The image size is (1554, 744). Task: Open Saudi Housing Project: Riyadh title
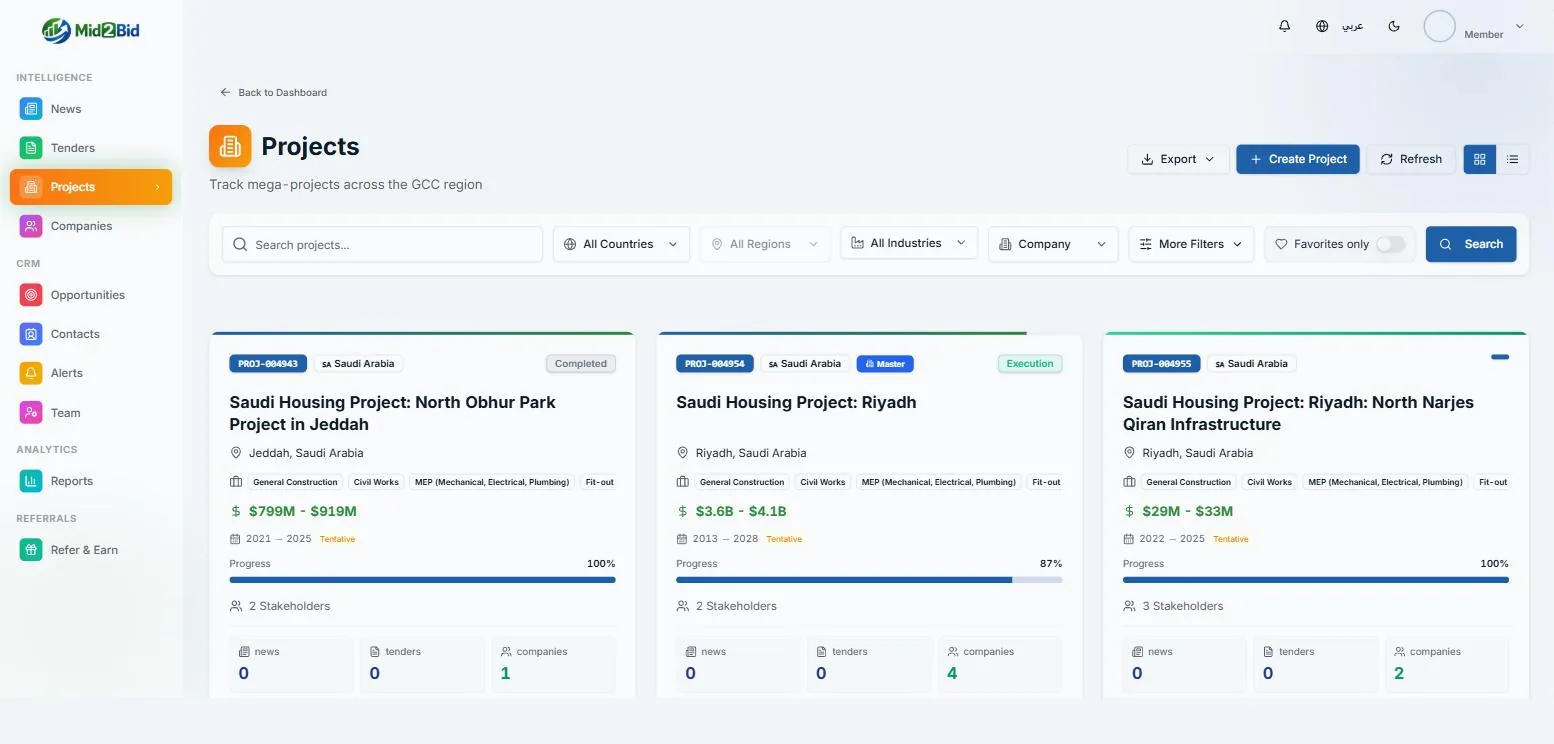[796, 402]
